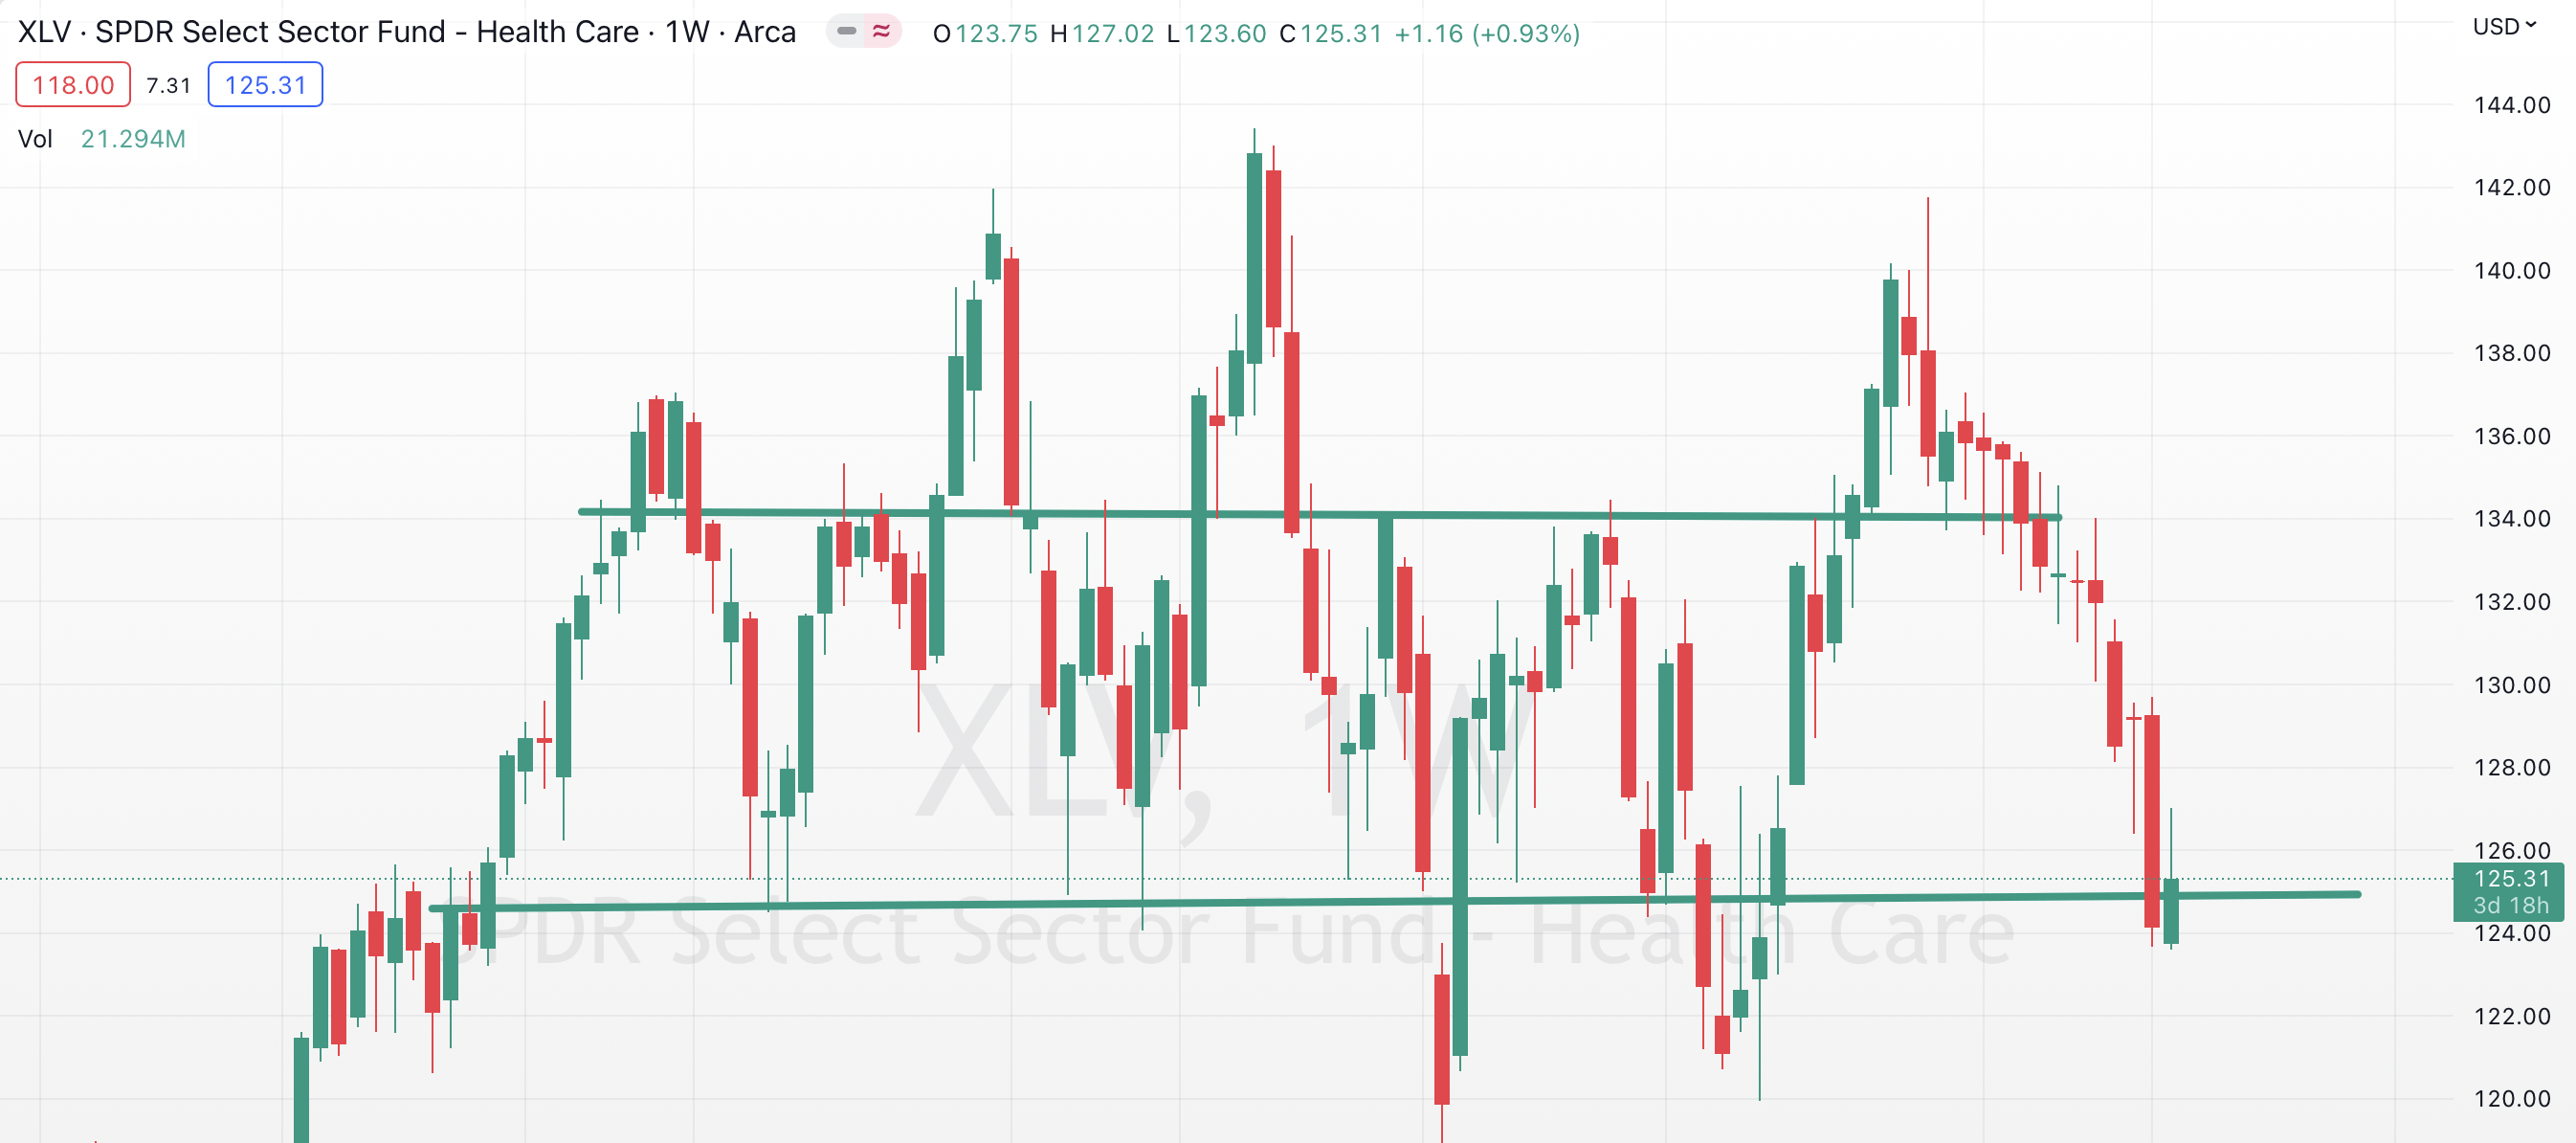Click the 132.00 price axis label
Viewport: 2576px width, 1143px height.
(2512, 601)
